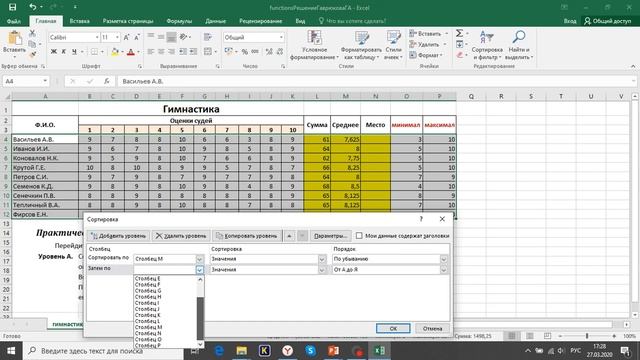Click the zoom slider in the status bar

(x=587, y=336)
